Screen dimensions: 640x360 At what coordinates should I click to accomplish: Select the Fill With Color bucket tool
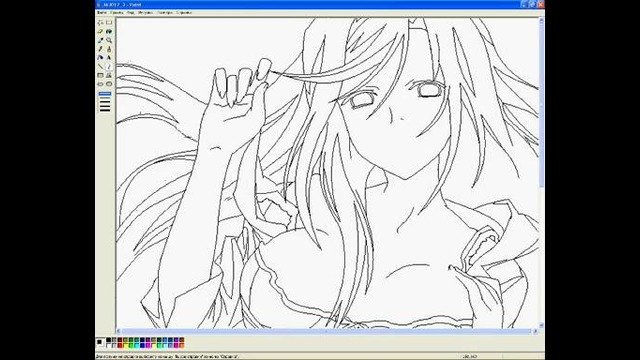(x=109, y=31)
